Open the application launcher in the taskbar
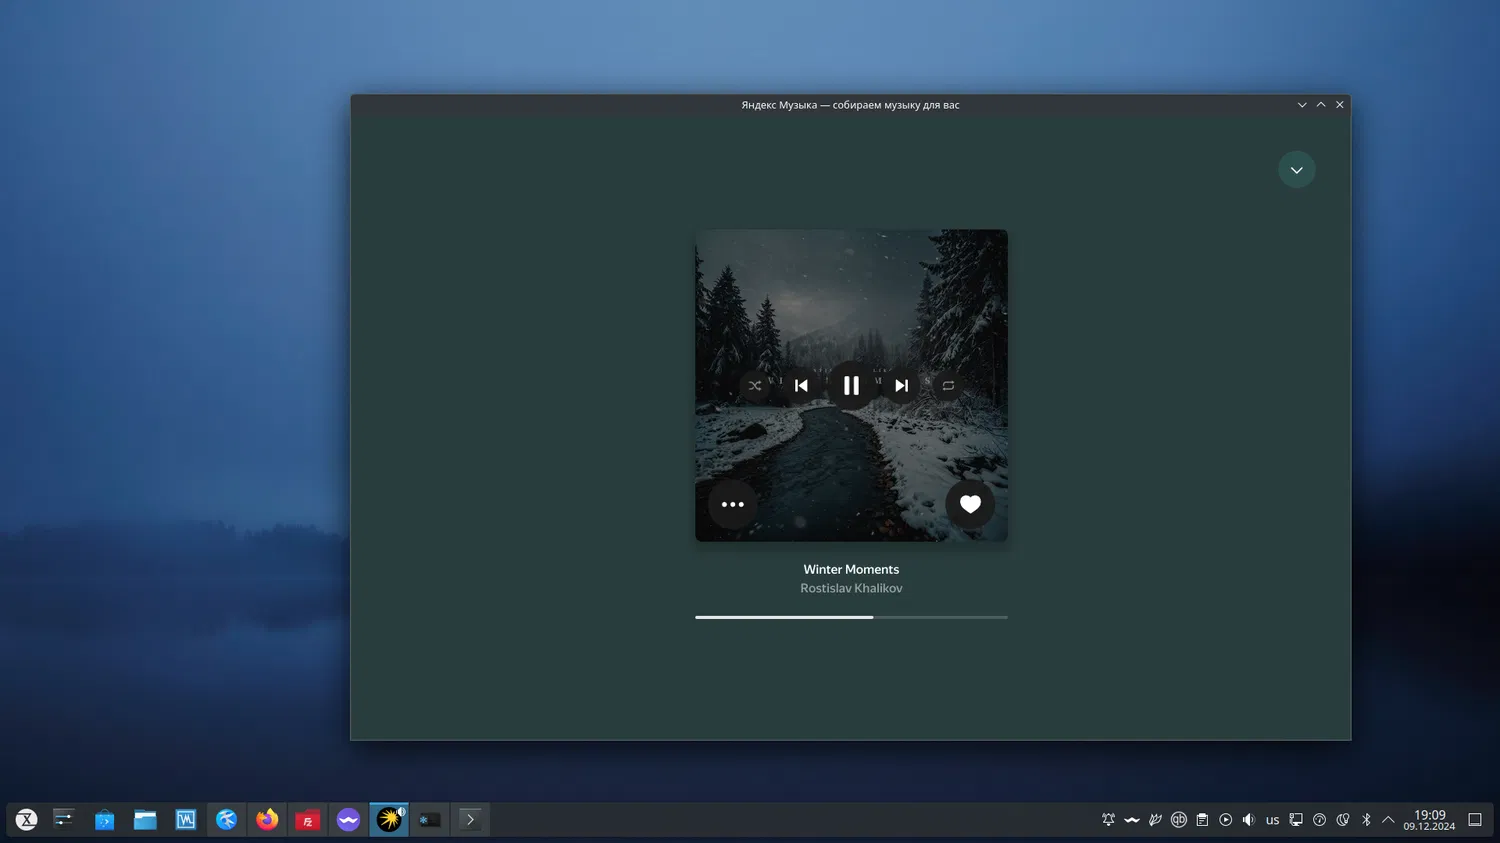The image size is (1500, 843). pos(27,820)
